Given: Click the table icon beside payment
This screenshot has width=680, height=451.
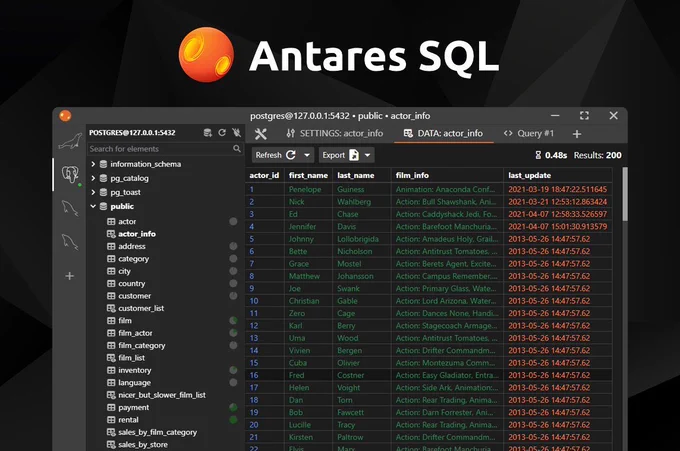Looking at the screenshot, I should tap(111, 408).
